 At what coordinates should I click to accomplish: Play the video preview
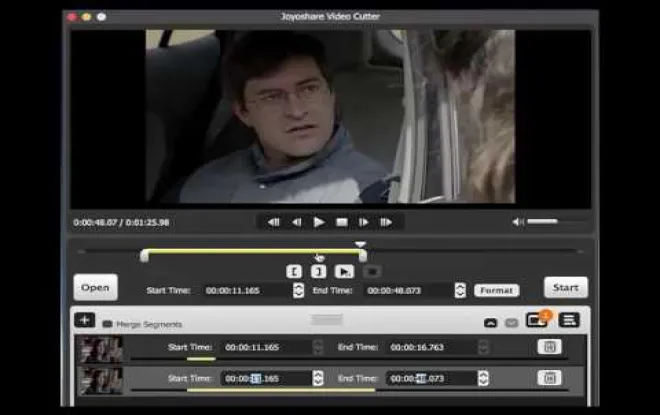click(x=319, y=222)
